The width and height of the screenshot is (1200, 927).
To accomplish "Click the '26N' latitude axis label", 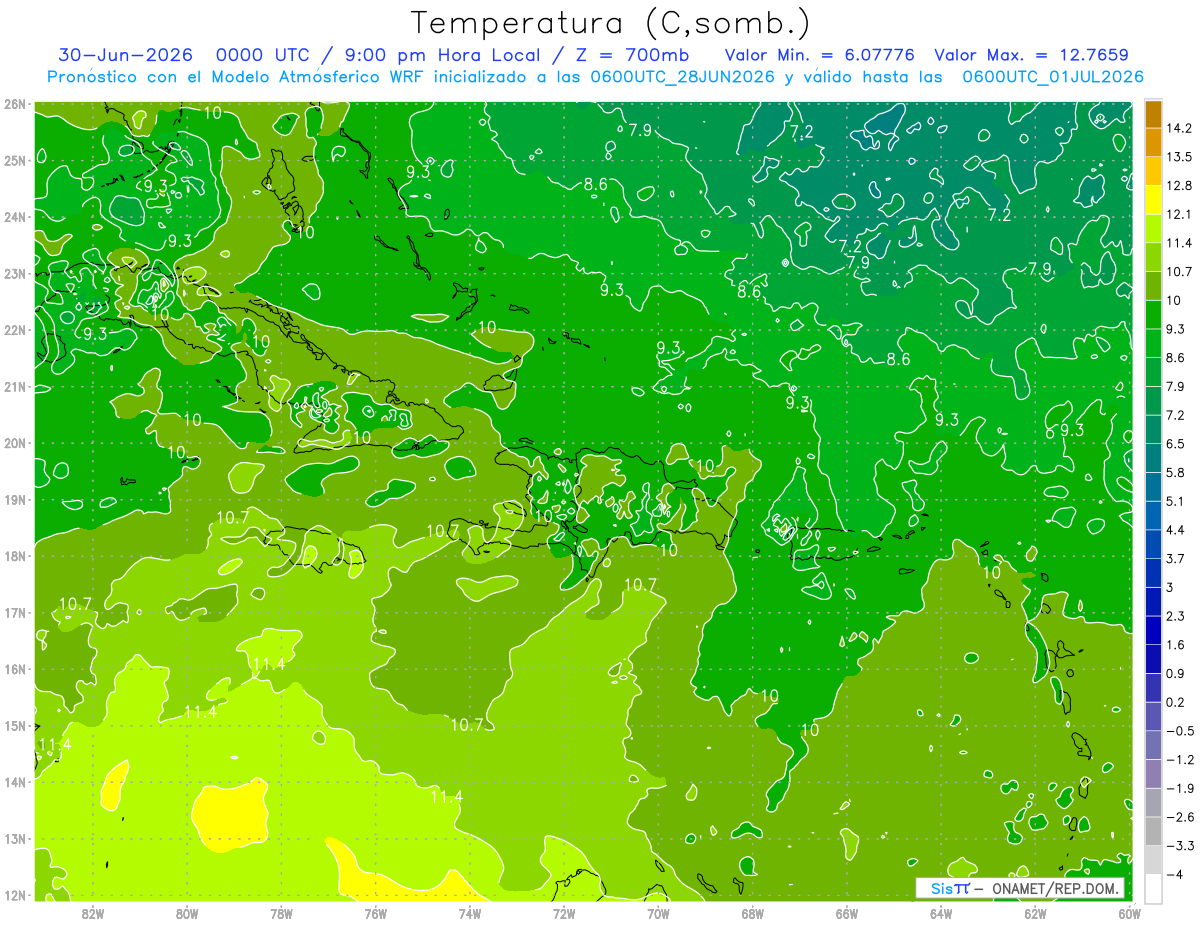I will [x=14, y=104].
